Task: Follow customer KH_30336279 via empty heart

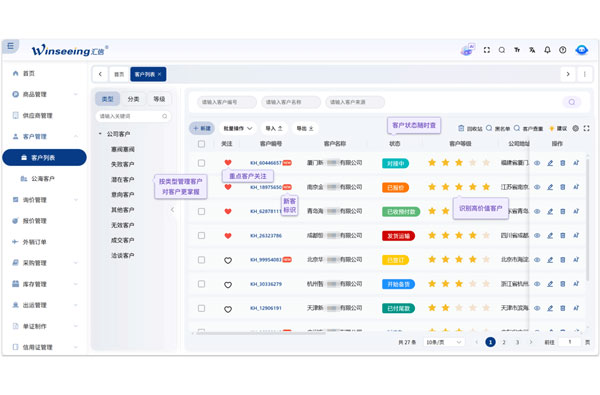Action: click(228, 285)
